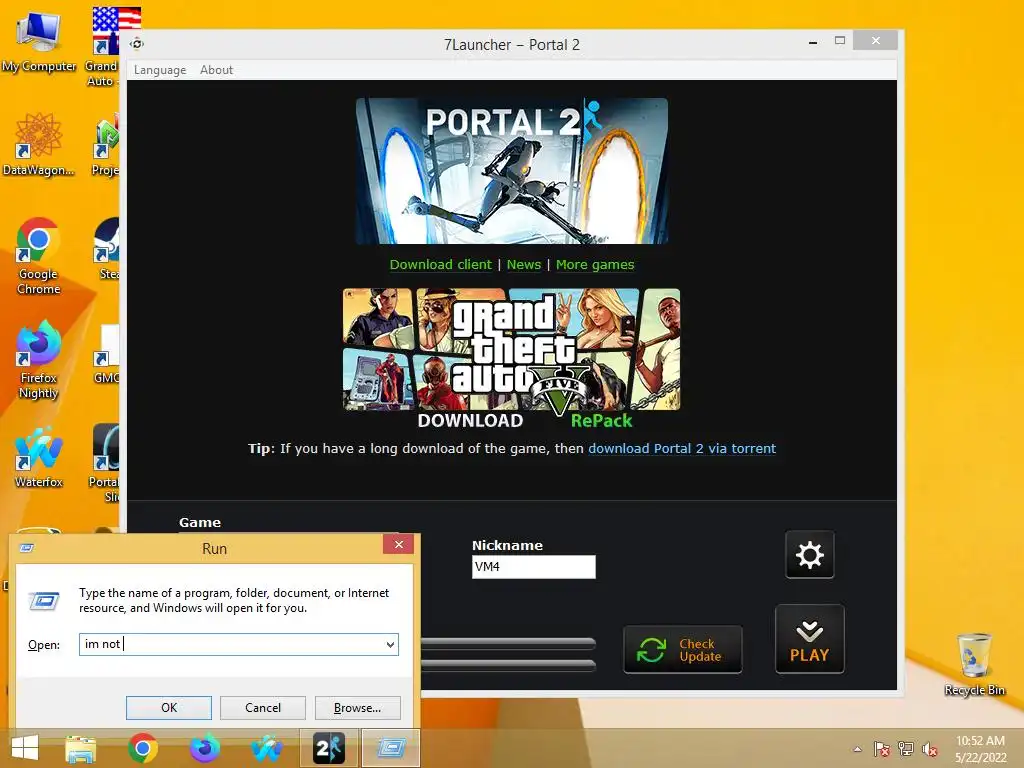Launch Google Chrome from the taskbar
The image size is (1024, 768).
pyautogui.click(x=142, y=748)
